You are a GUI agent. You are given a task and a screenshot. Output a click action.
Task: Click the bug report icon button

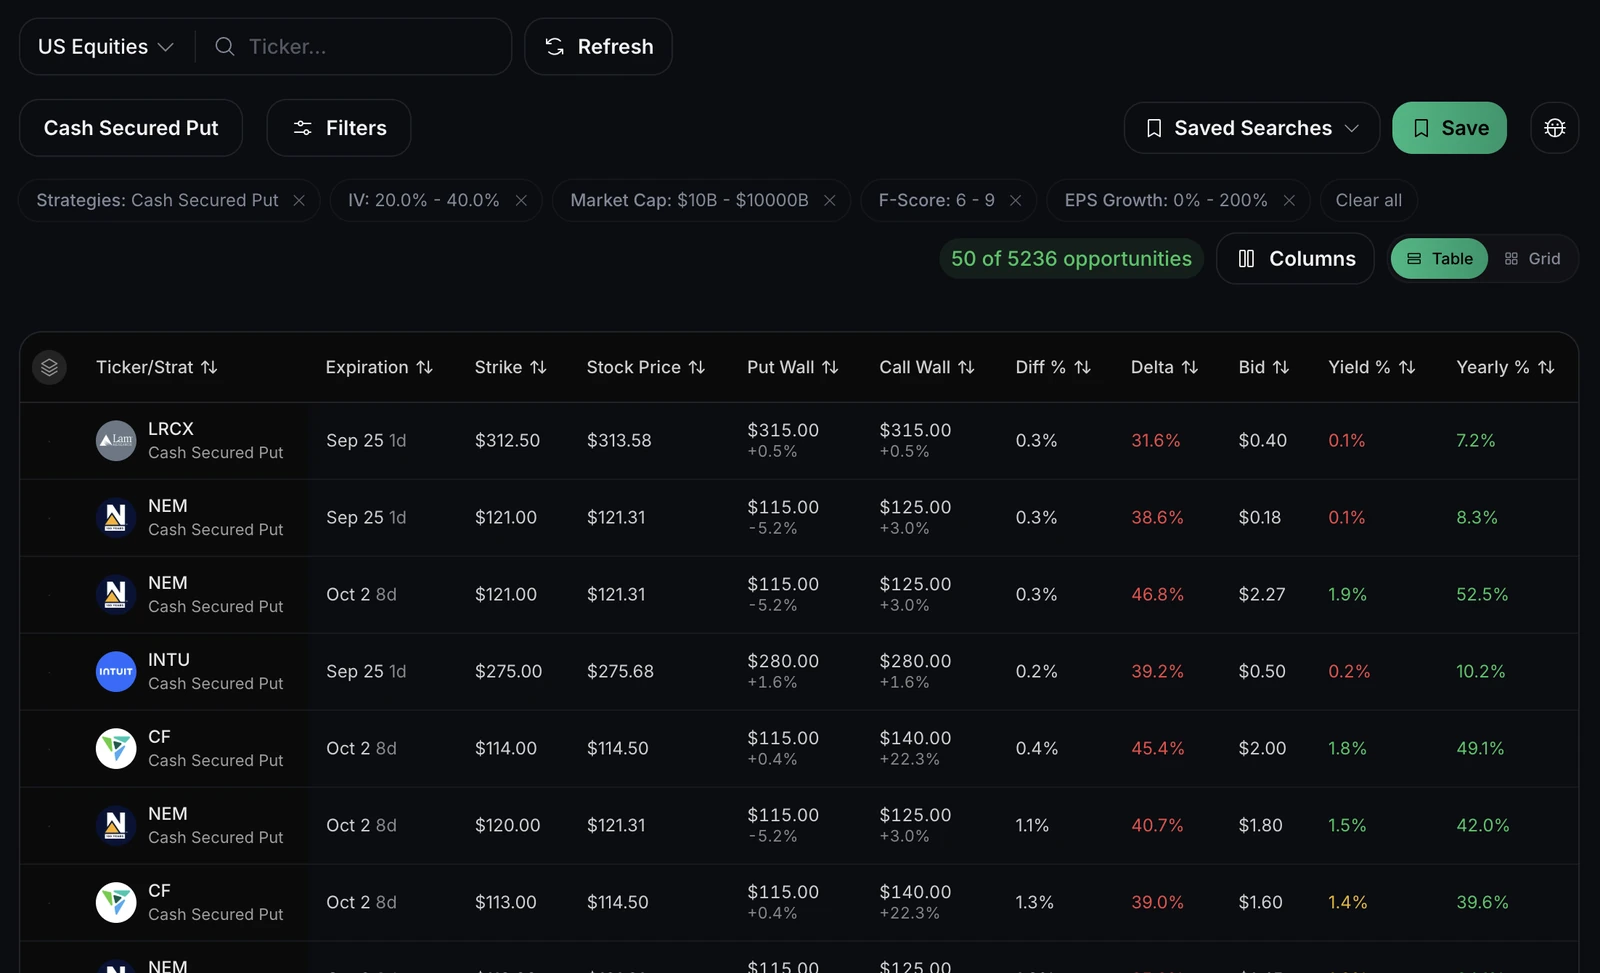(x=1555, y=128)
